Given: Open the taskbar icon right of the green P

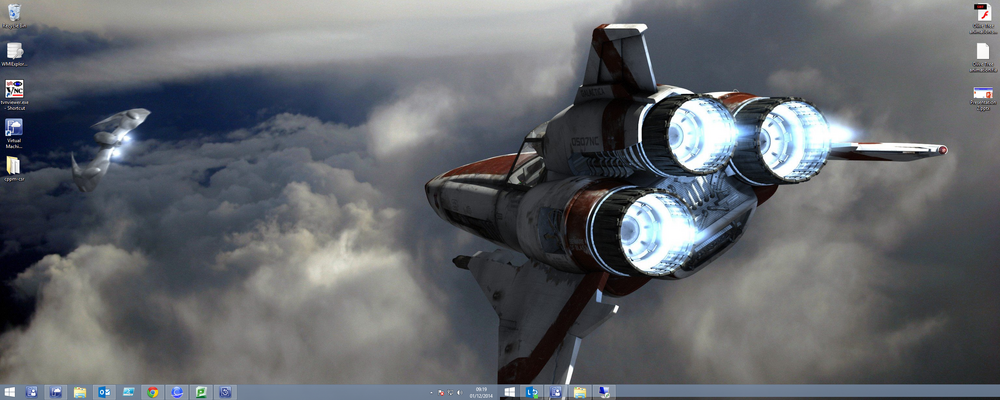Looking at the screenshot, I should [225, 392].
